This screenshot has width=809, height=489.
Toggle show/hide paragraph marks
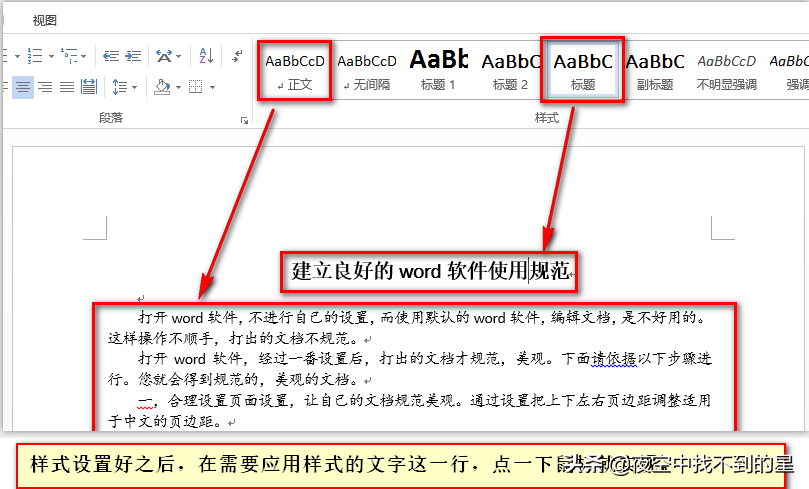[x=237, y=55]
